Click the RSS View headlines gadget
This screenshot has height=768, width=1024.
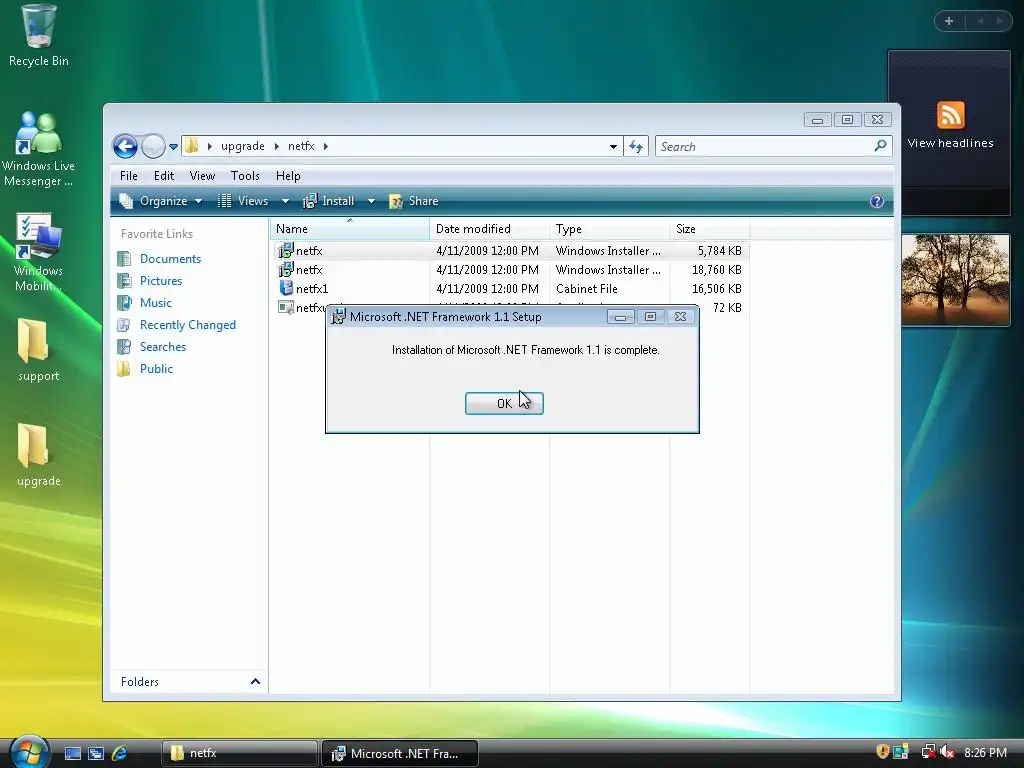coord(950,133)
